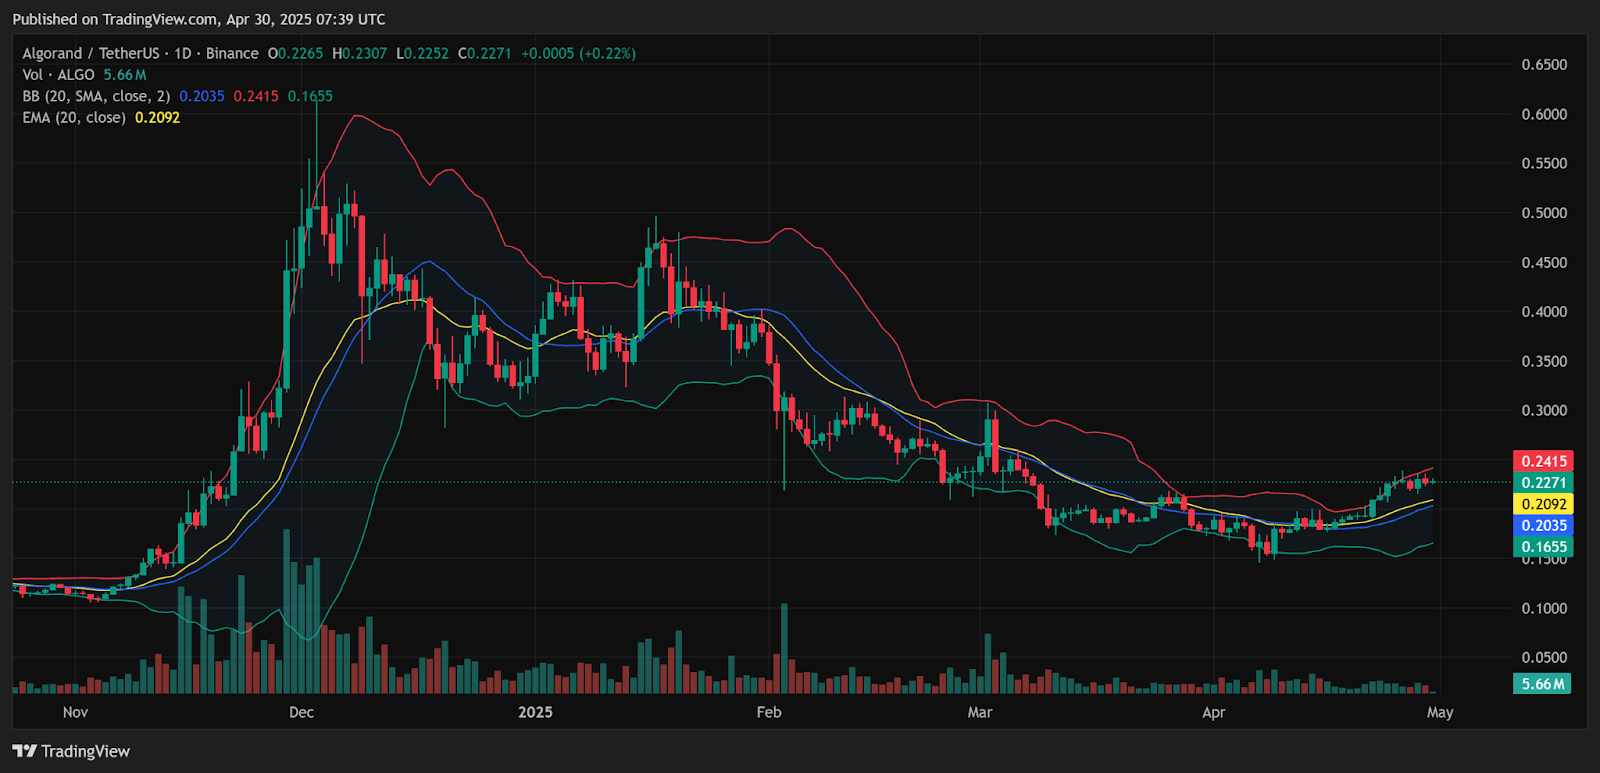Click the blue 0.2035 basis price label

point(1543,525)
